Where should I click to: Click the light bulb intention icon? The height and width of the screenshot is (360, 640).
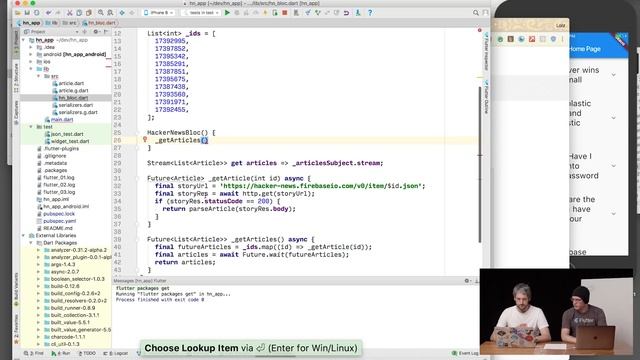[x=144, y=140]
